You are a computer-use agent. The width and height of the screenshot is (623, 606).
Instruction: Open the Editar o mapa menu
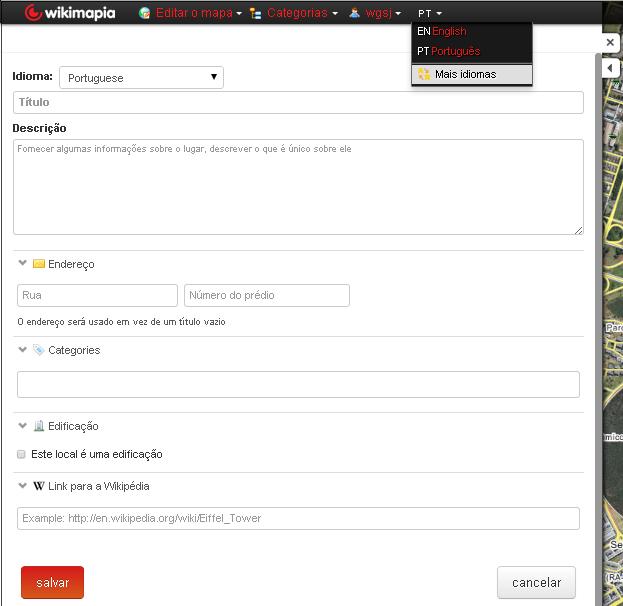[x=193, y=13]
